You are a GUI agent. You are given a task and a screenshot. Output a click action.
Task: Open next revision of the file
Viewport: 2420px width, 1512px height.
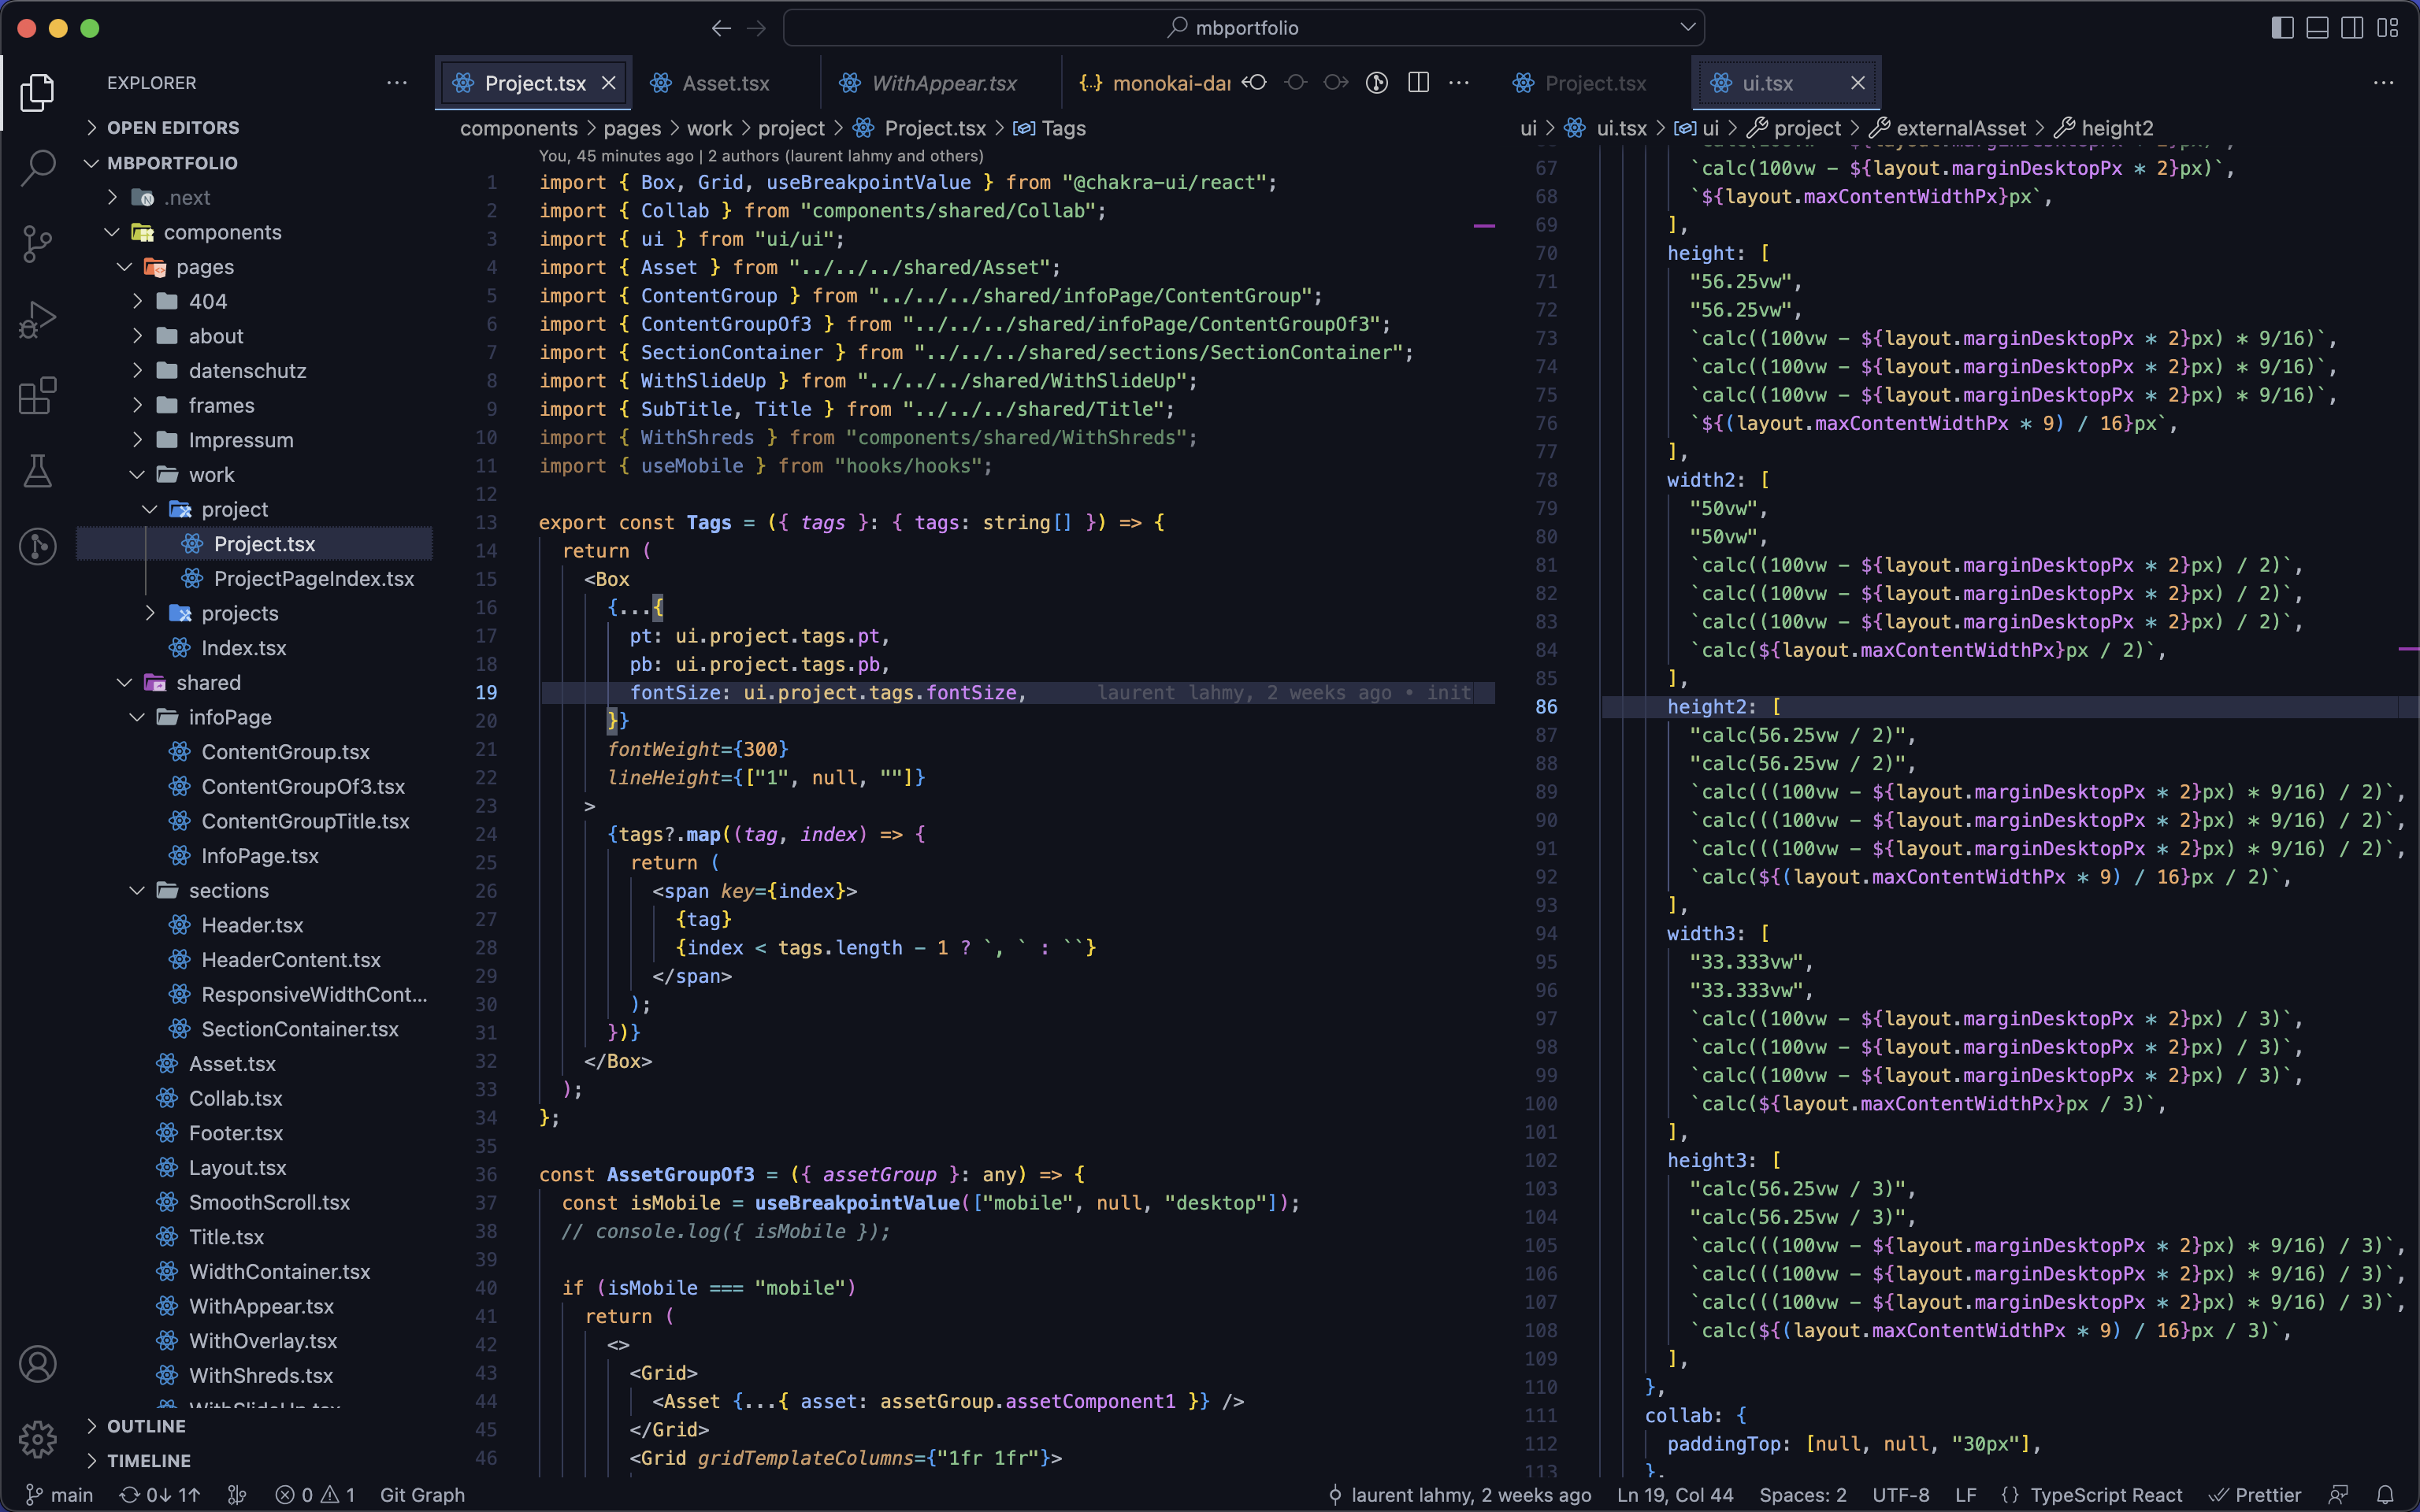[x=1336, y=83]
